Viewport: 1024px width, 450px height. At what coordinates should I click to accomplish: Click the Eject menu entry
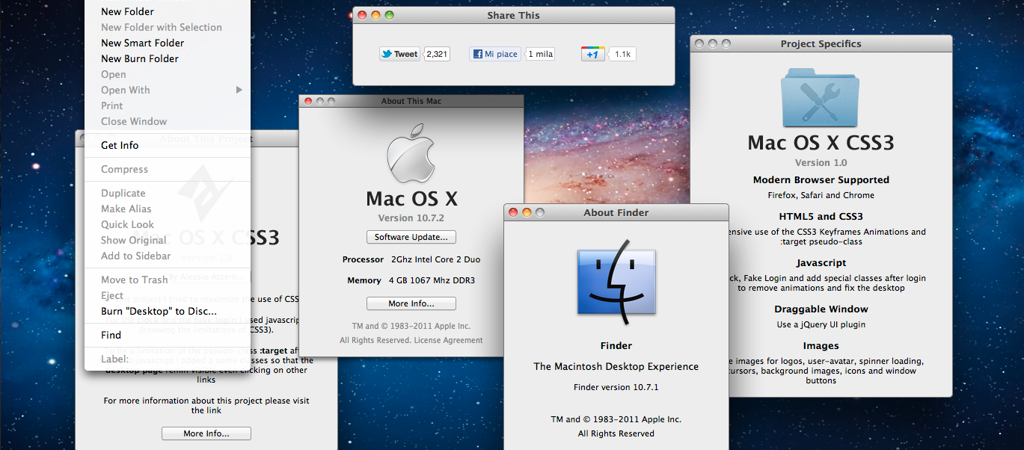[112, 296]
